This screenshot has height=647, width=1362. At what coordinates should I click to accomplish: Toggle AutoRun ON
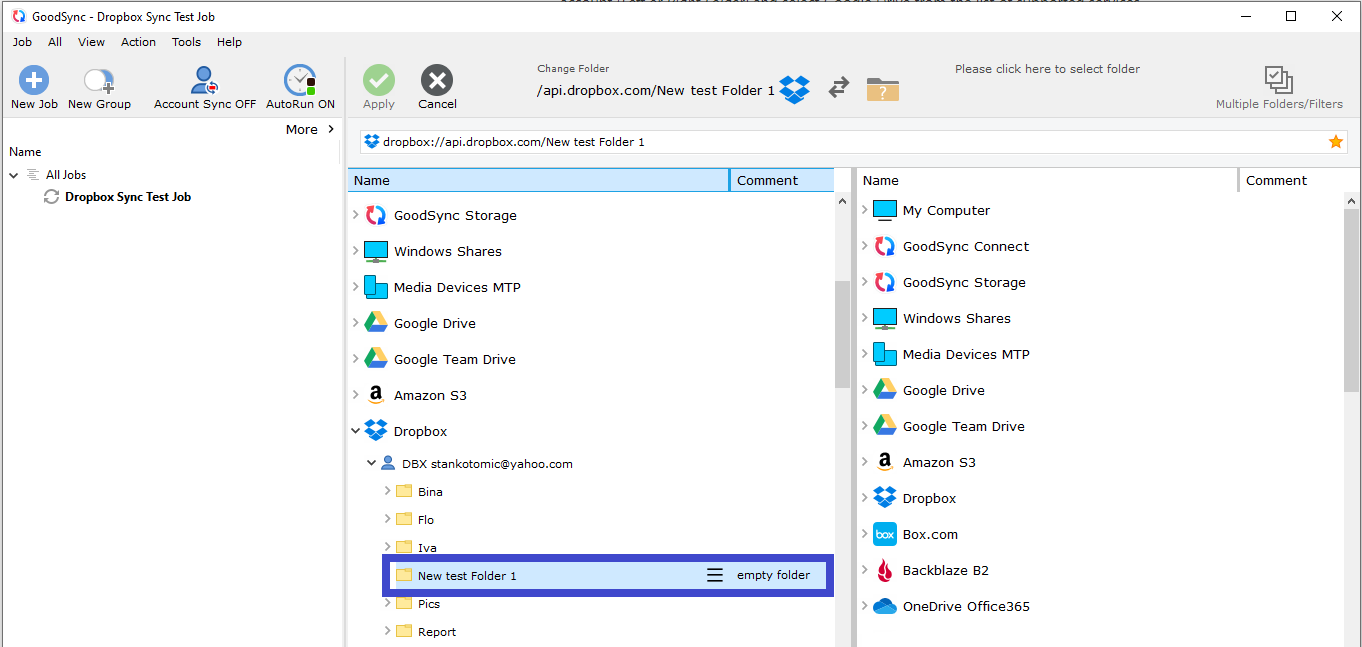pyautogui.click(x=300, y=81)
